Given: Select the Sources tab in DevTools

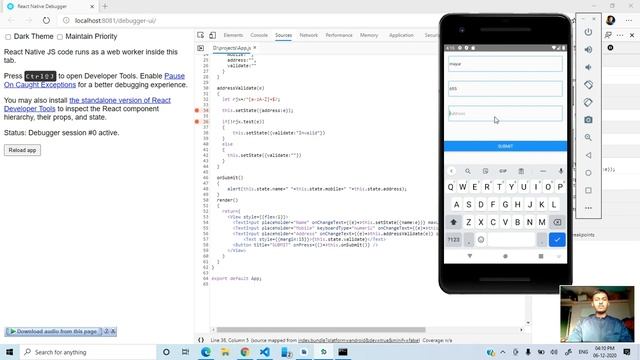Looking at the screenshot, I should pos(283,36).
